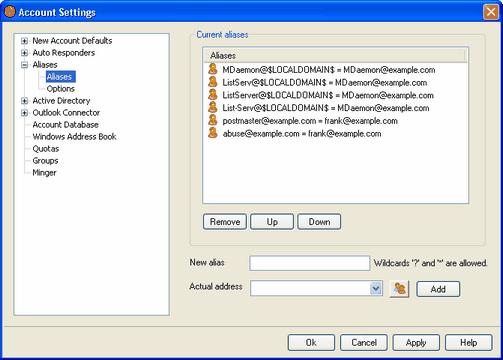Click the Apply button

coord(416,343)
